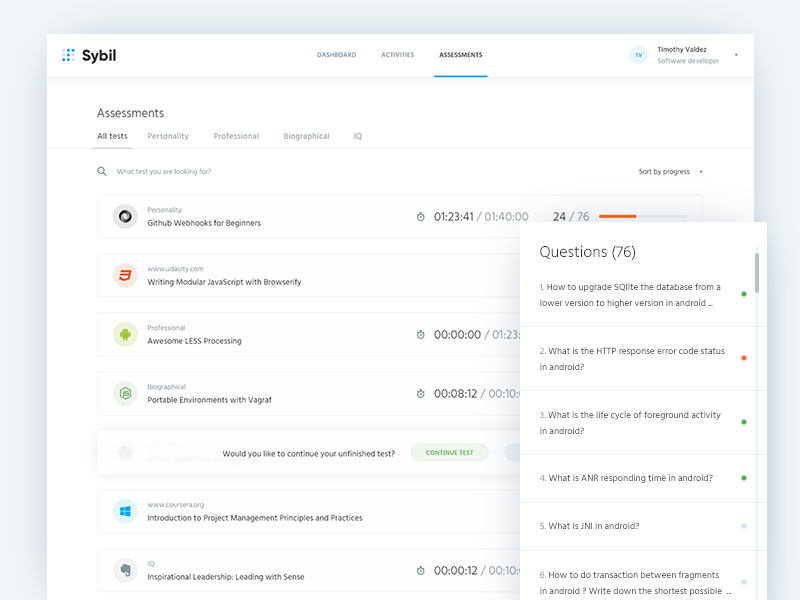The height and width of the screenshot is (600, 800).
Task: Expand the Timothy Valdez account menu
Action: tap(736, 55)
